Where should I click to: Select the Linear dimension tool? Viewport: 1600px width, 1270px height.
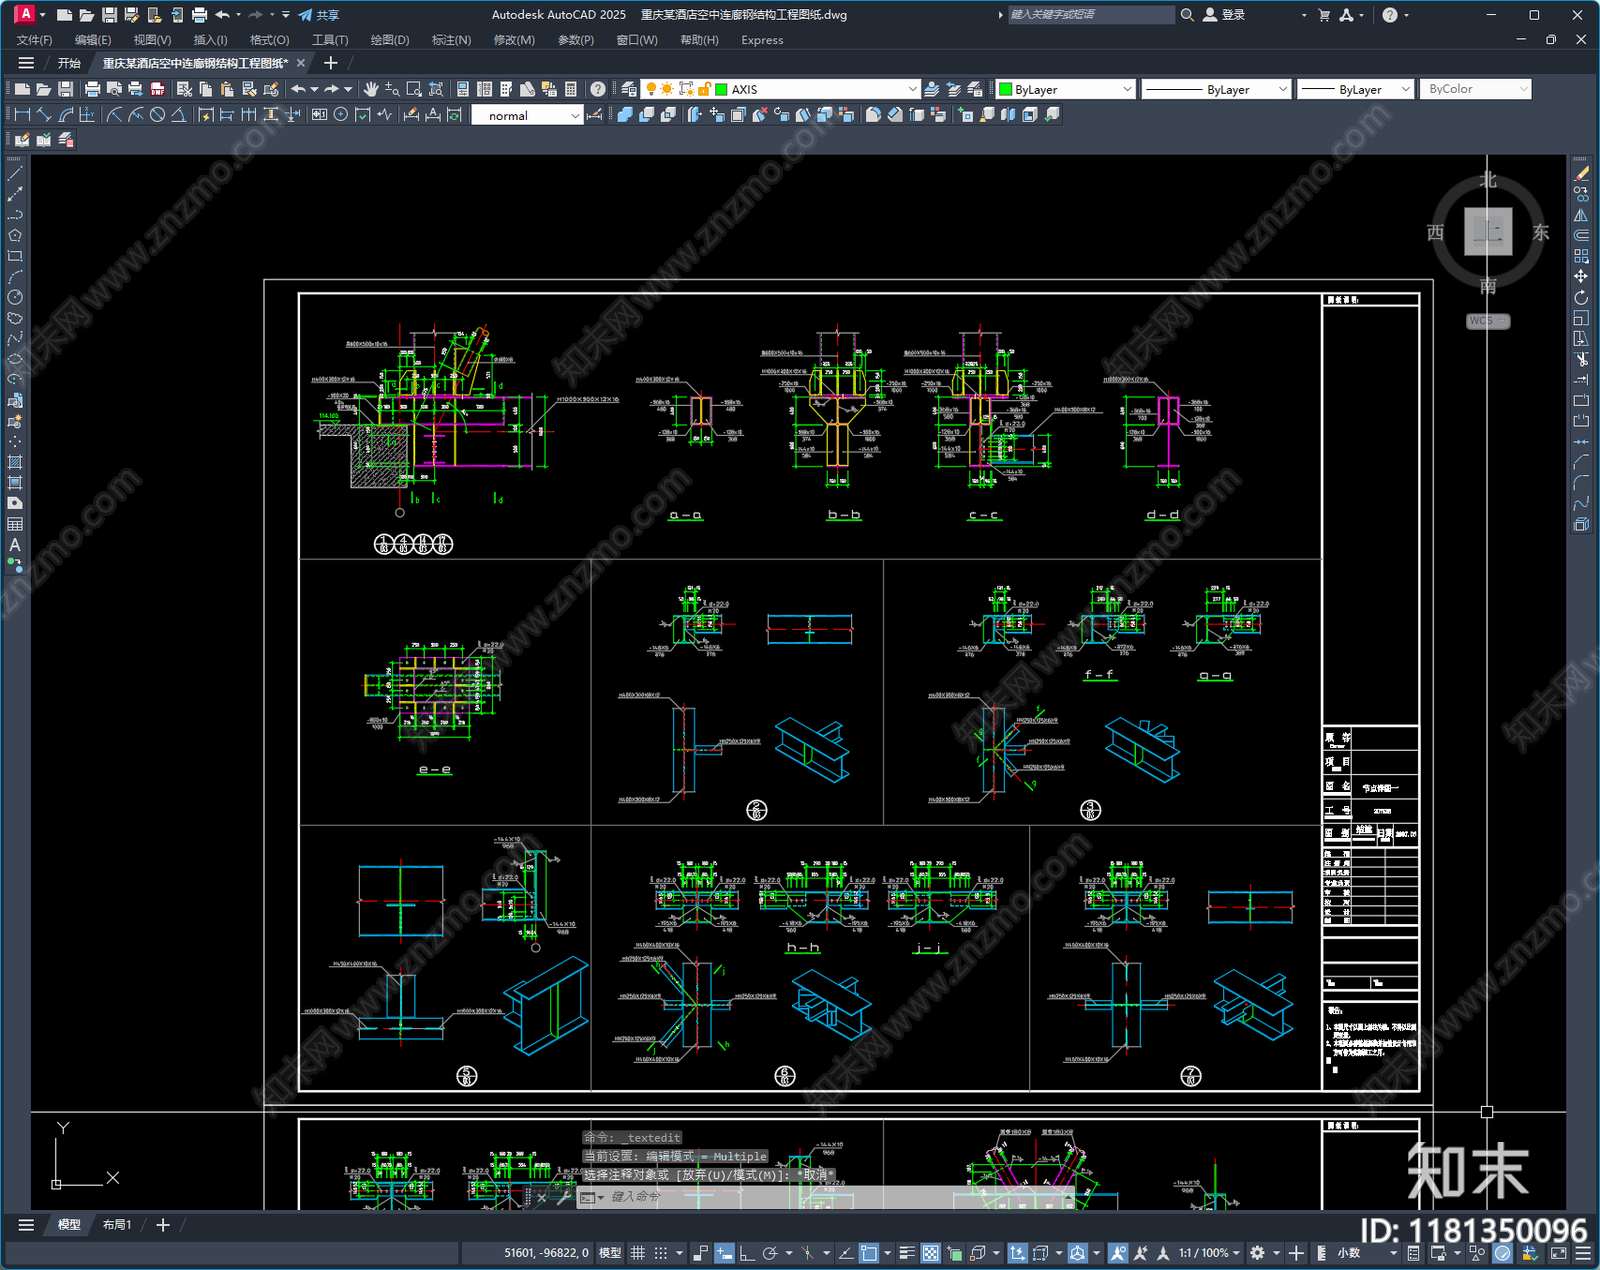pyautogui.click(x=22, y=115)
